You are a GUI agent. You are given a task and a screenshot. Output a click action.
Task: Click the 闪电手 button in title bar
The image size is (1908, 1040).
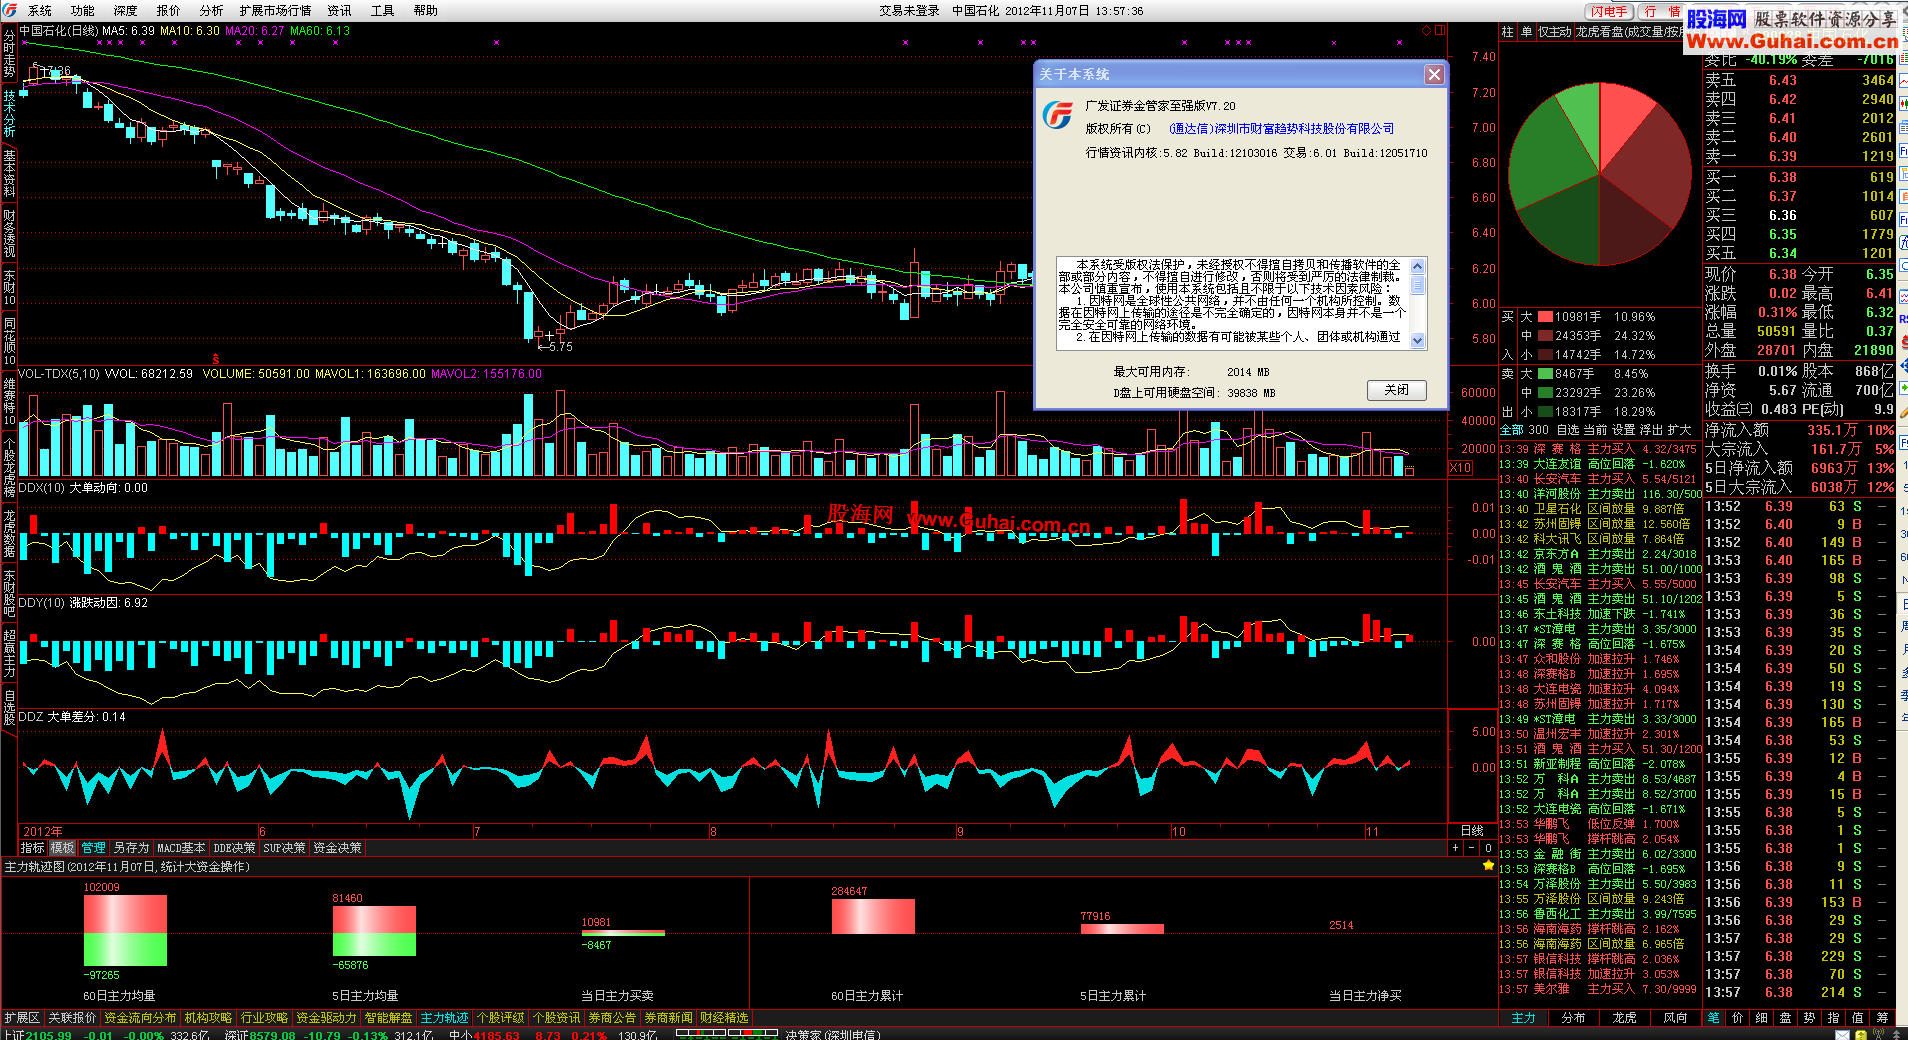[x=1610, y=11]
